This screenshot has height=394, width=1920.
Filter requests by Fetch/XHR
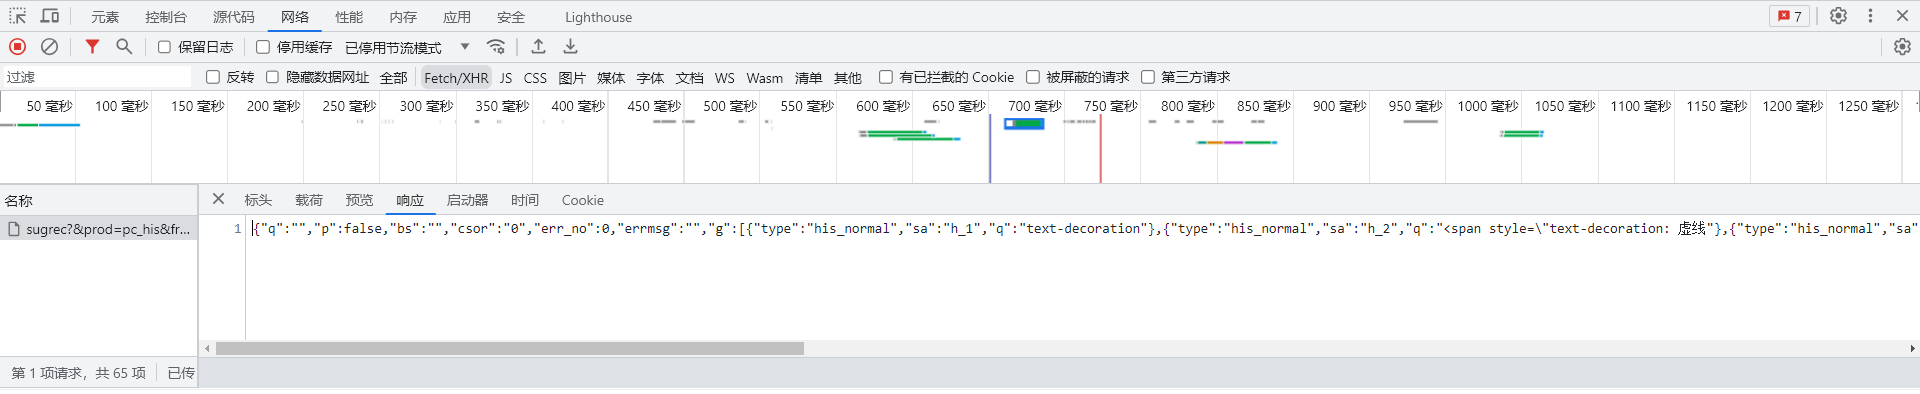click(x=456, y=77)
